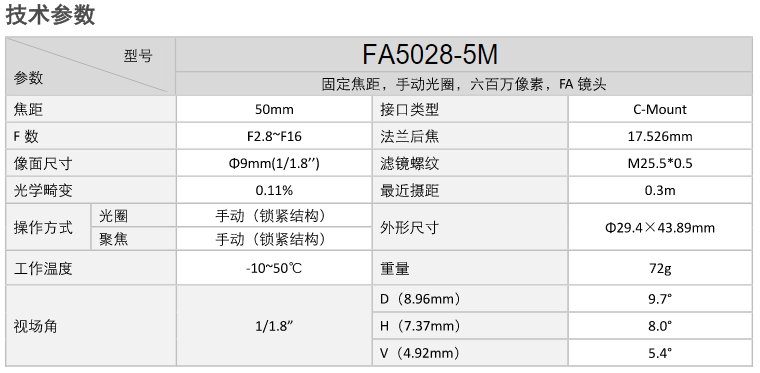Click the Φ9mm(1/1.8'') image size cell
Image resolution: width=760 pixels, height=373 pixels.
[274, 164]
